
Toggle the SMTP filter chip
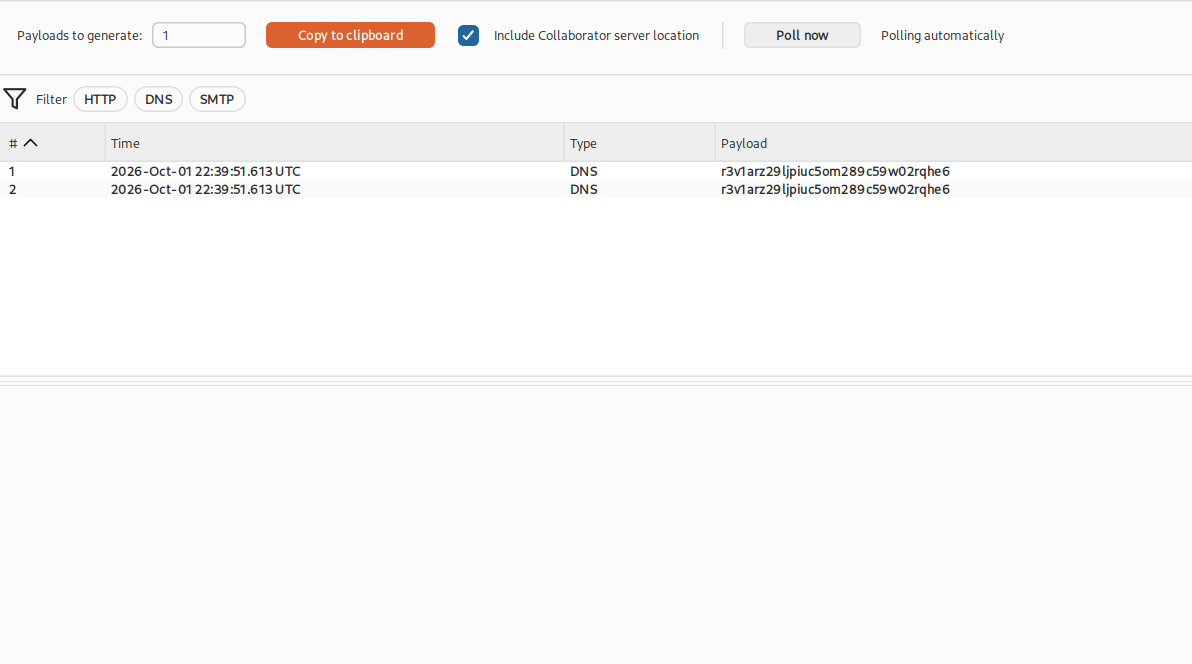[217, 100]
